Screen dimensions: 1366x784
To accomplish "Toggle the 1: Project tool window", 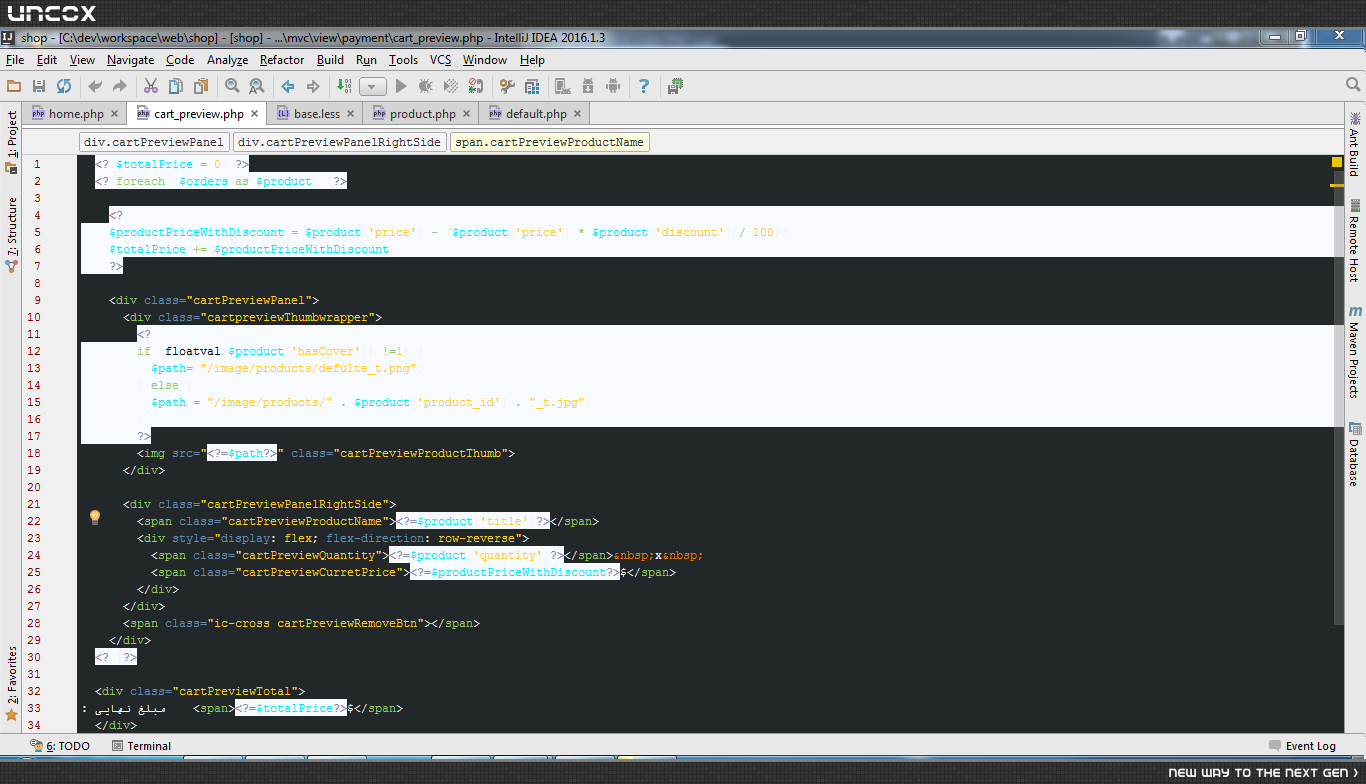I will (12, 141).
